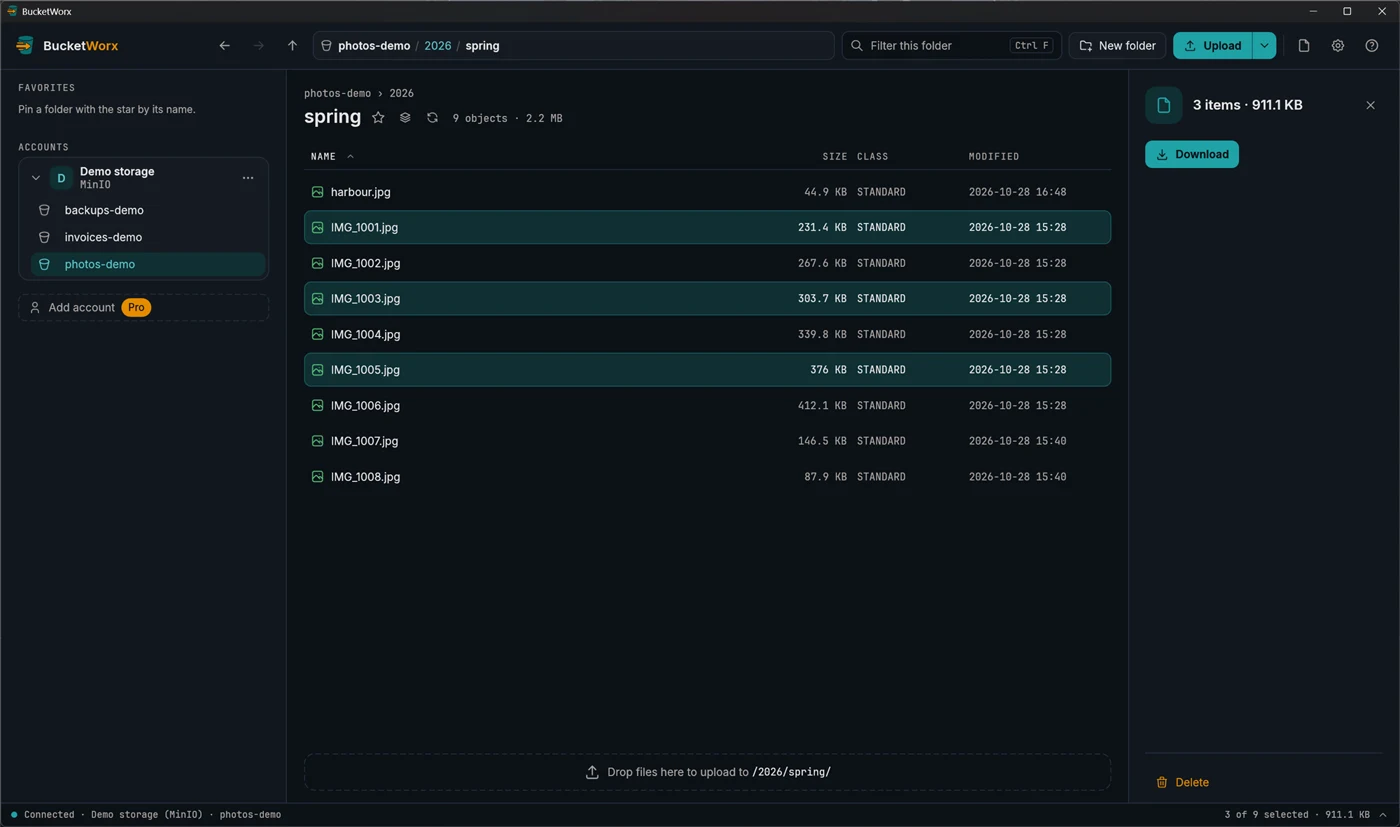Expand the status bar chevron
This screenshot has width=1400, height=827.
pos(1383,814)
